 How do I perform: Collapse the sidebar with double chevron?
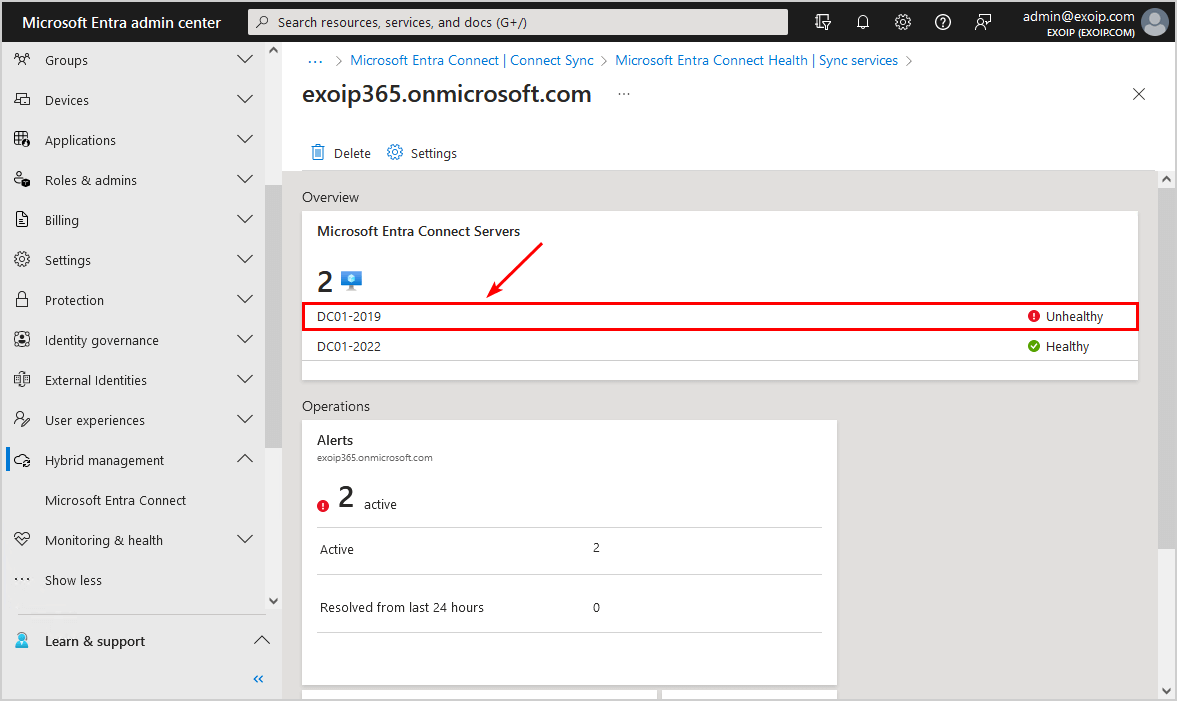[258, 679]
